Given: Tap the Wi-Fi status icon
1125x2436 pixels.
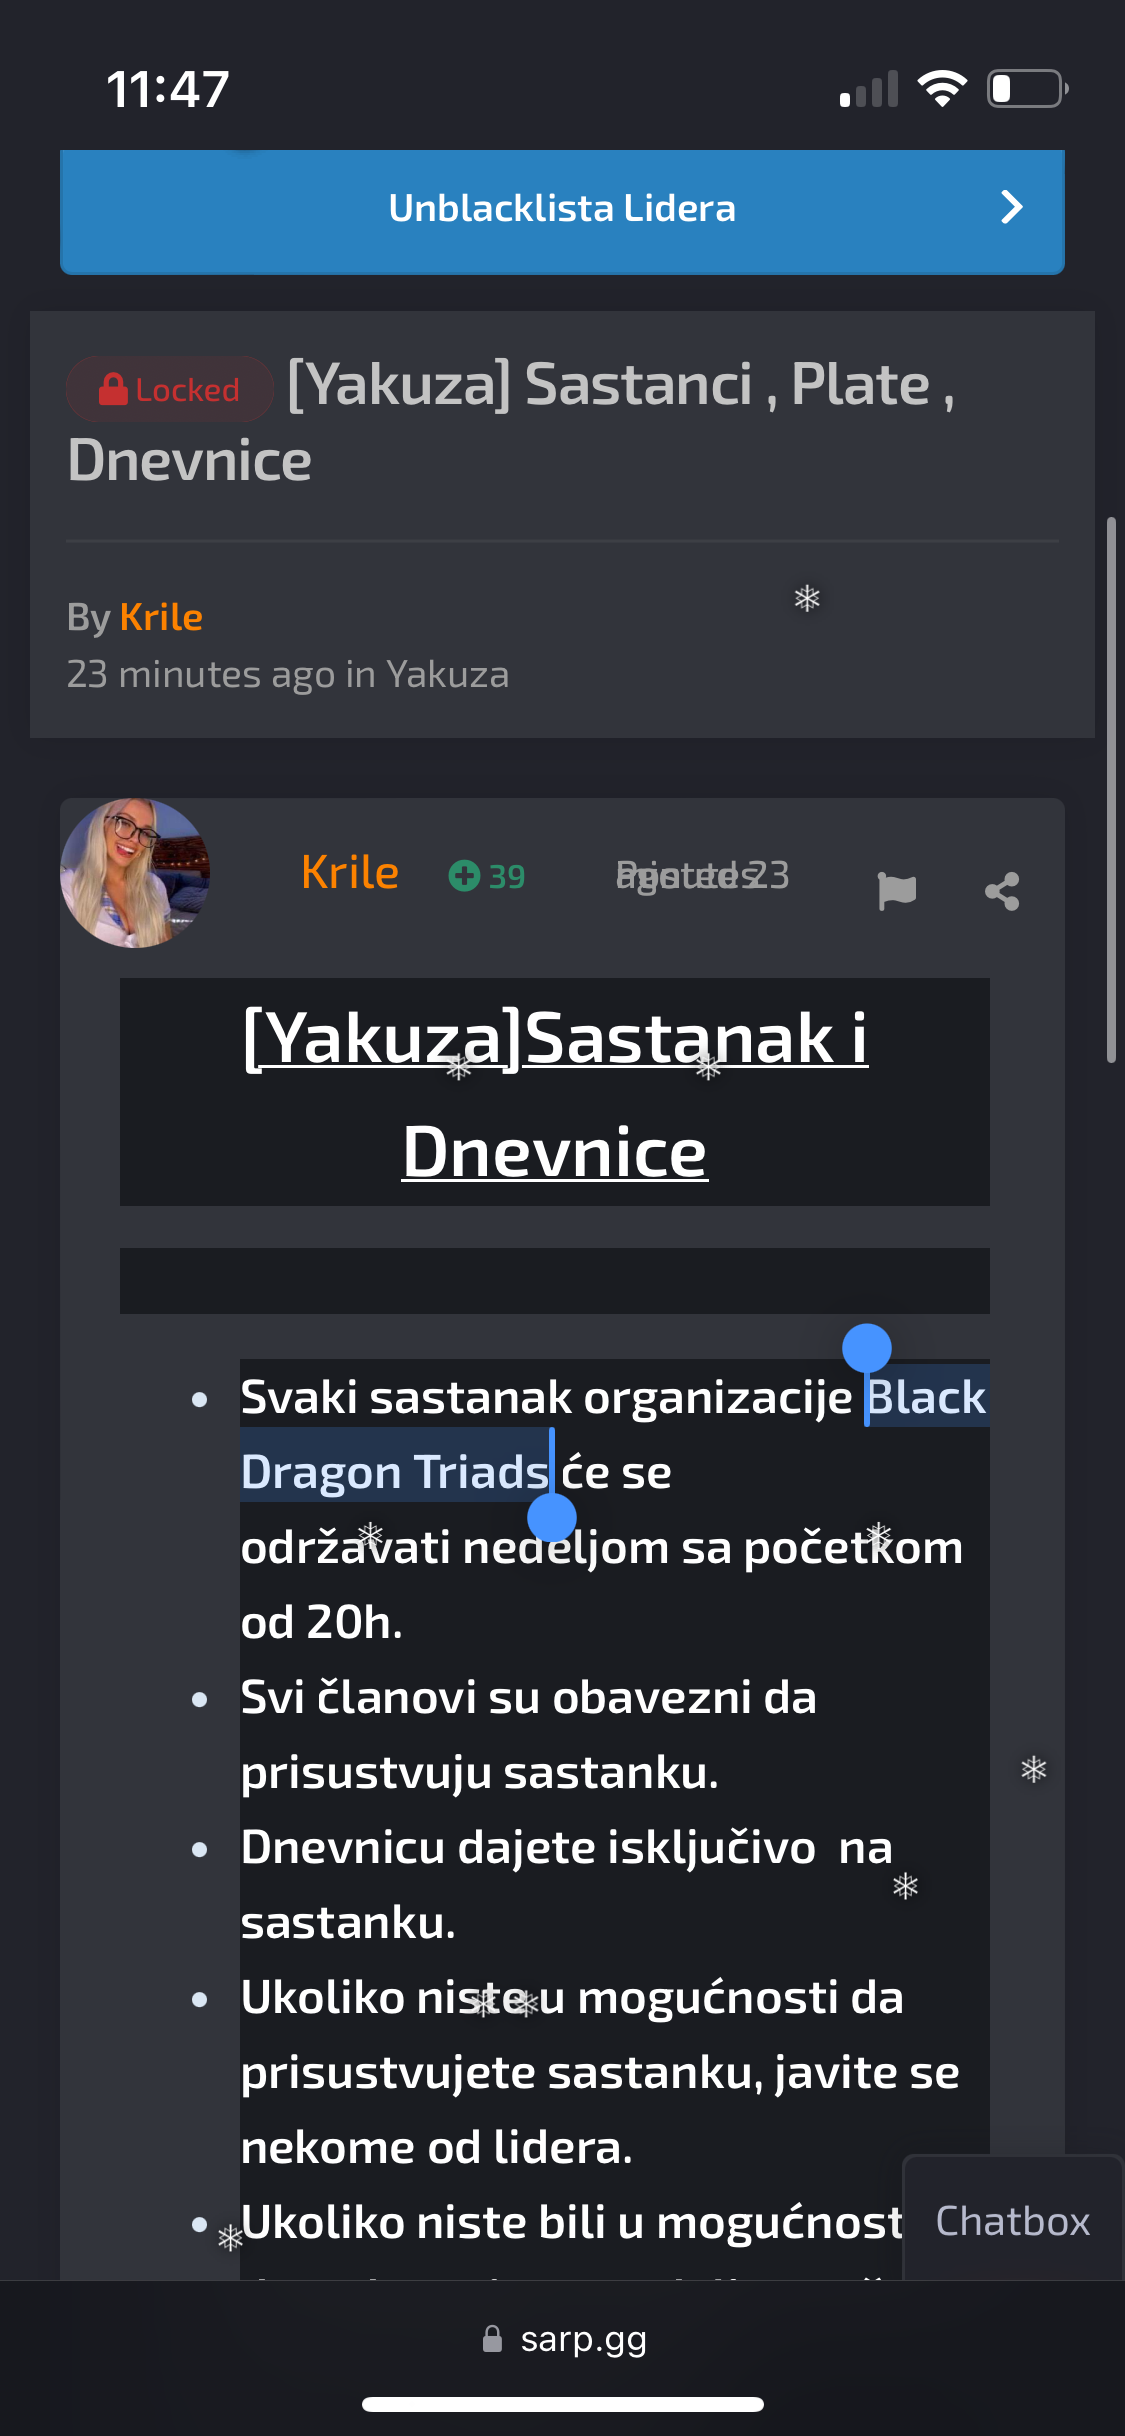Looking at the screenshot, I should tap(942, 89).
